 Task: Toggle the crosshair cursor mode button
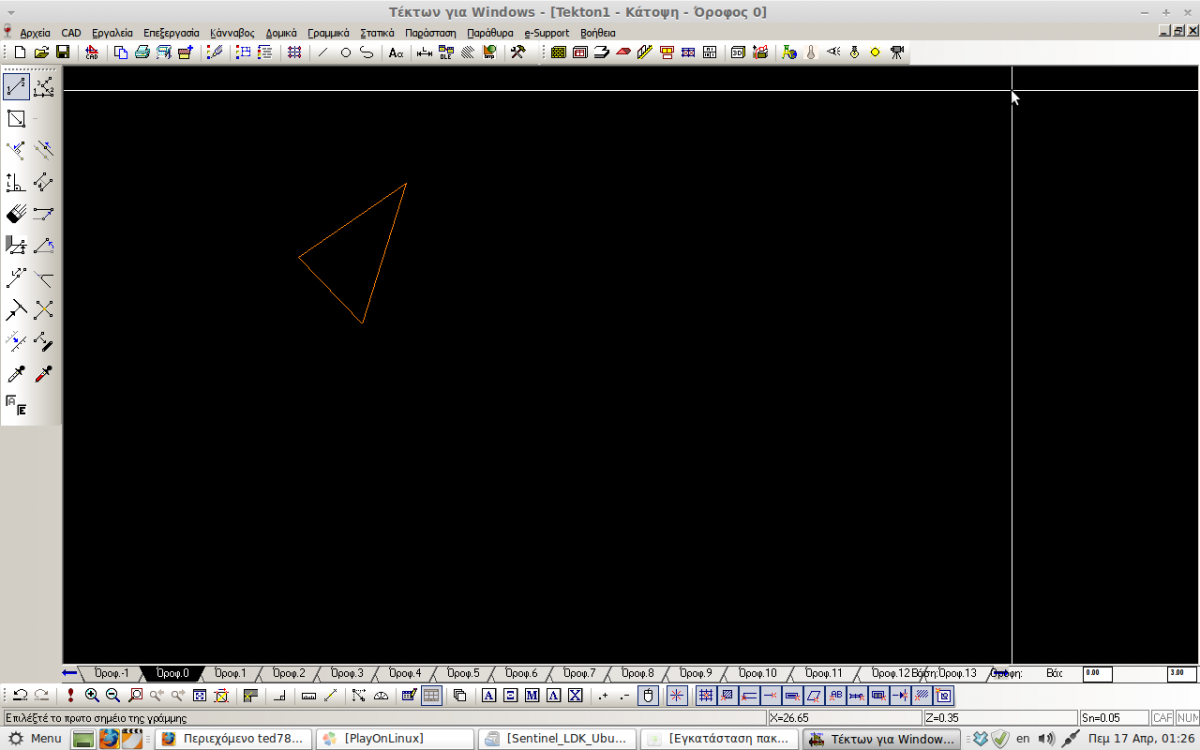(677, 695)
